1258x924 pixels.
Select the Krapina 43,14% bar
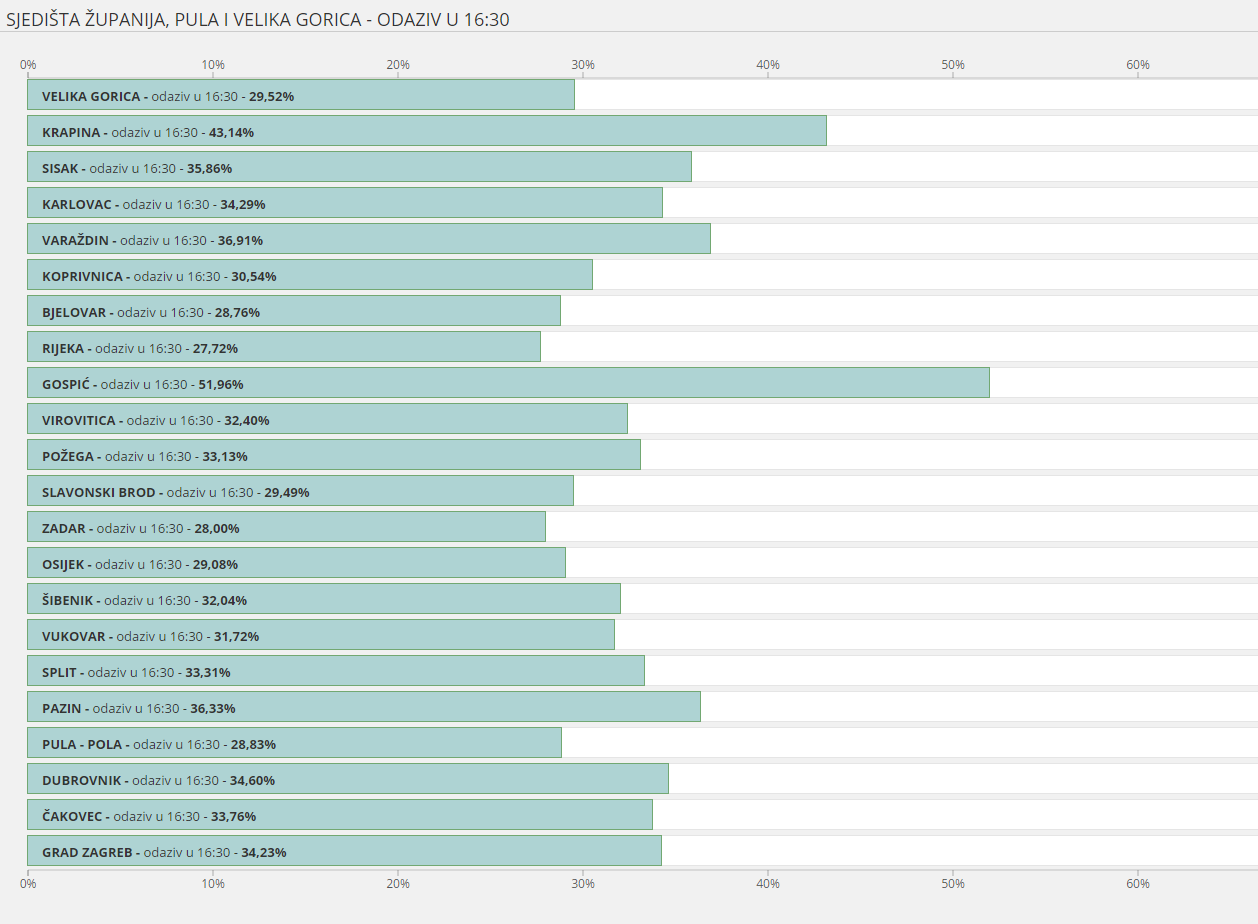[x=427, y=131]
